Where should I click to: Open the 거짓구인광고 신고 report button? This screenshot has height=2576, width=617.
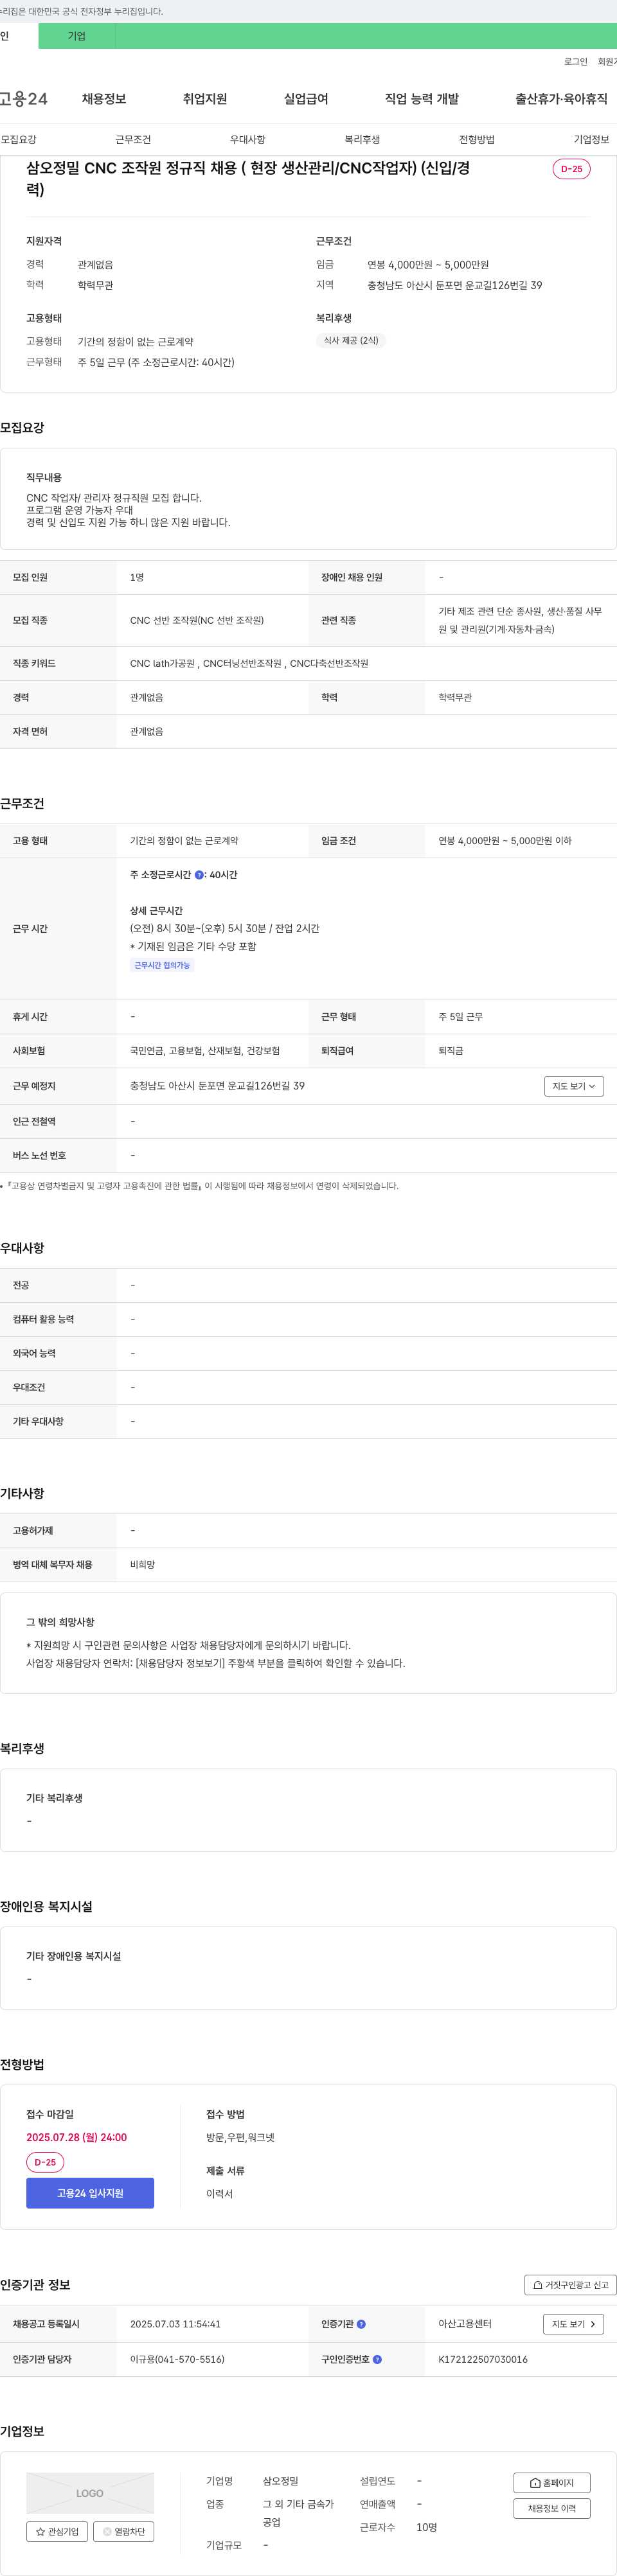(570, 2284)
